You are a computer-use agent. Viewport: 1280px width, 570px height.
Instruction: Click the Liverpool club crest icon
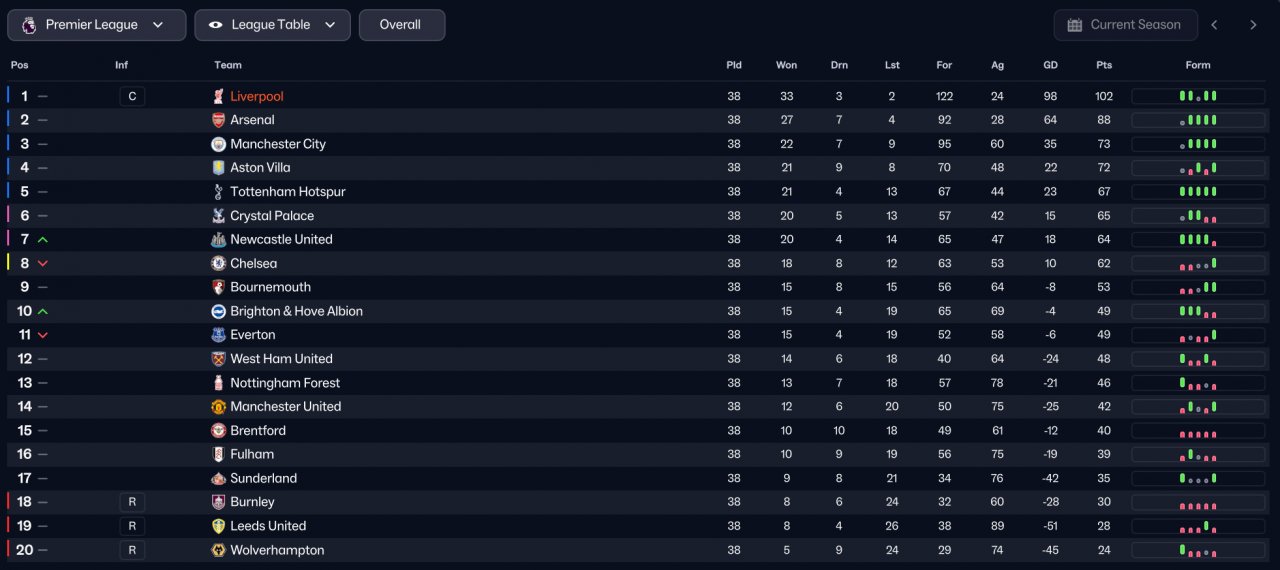pos(218,96)
